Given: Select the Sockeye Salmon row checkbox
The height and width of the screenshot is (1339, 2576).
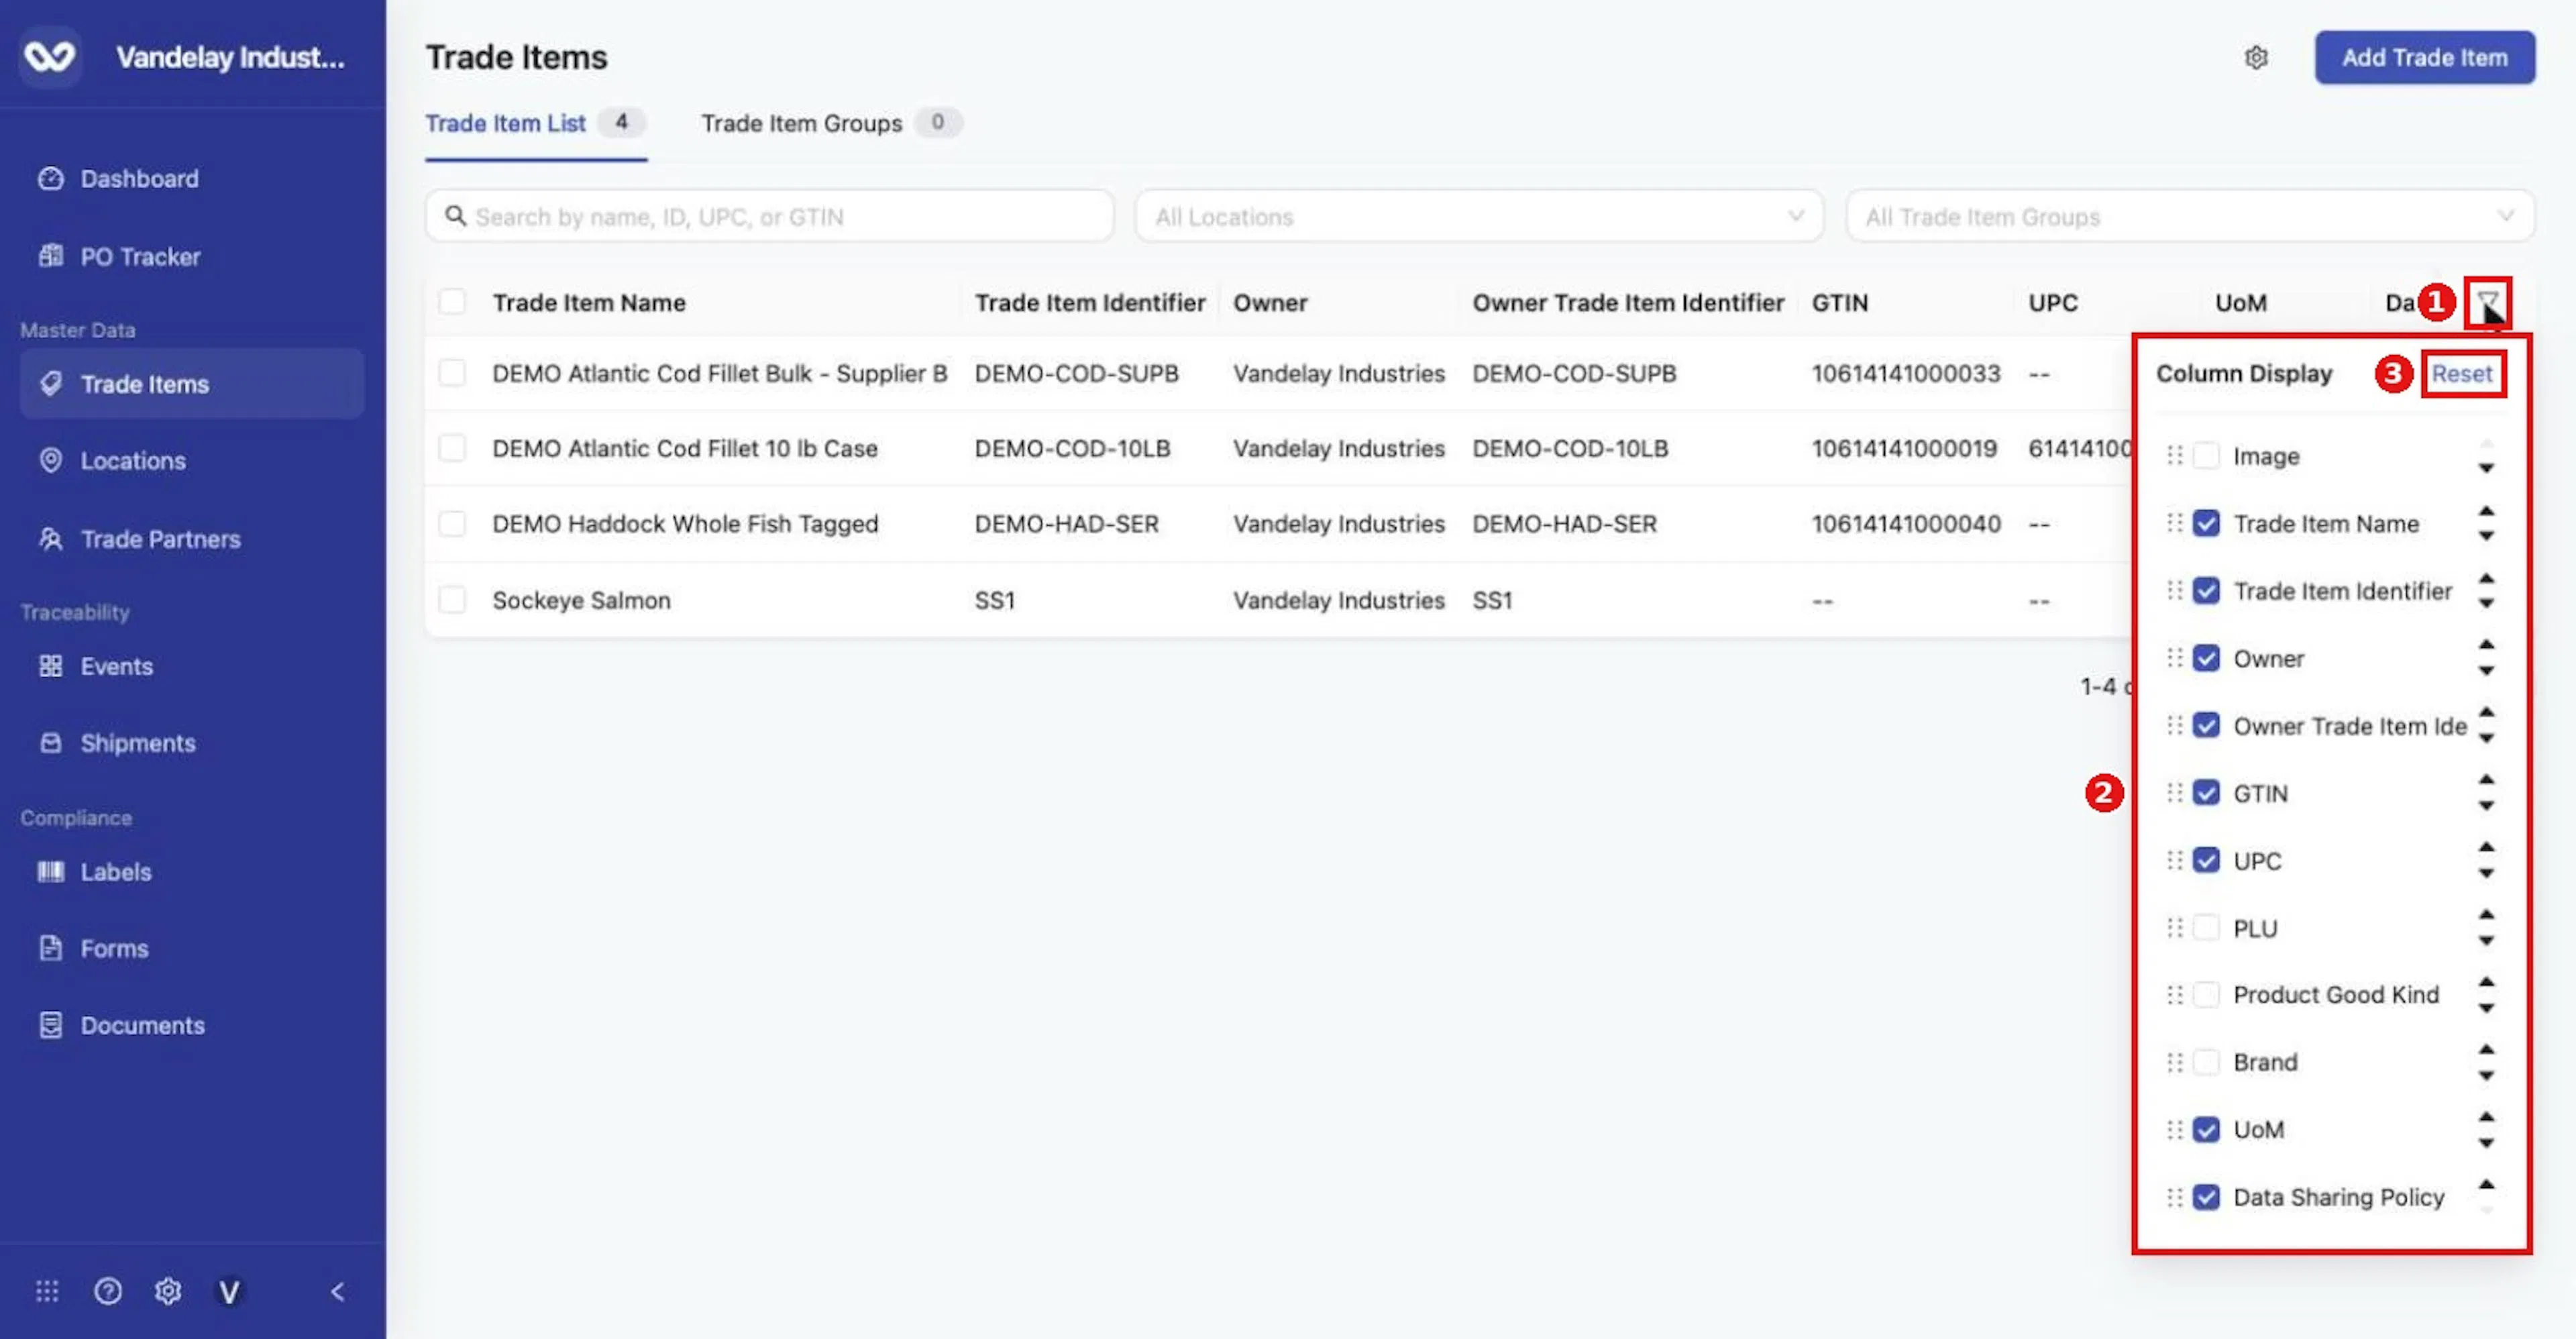Looking at the screenshot, I should pyautogui.click(x=452, y=599).
